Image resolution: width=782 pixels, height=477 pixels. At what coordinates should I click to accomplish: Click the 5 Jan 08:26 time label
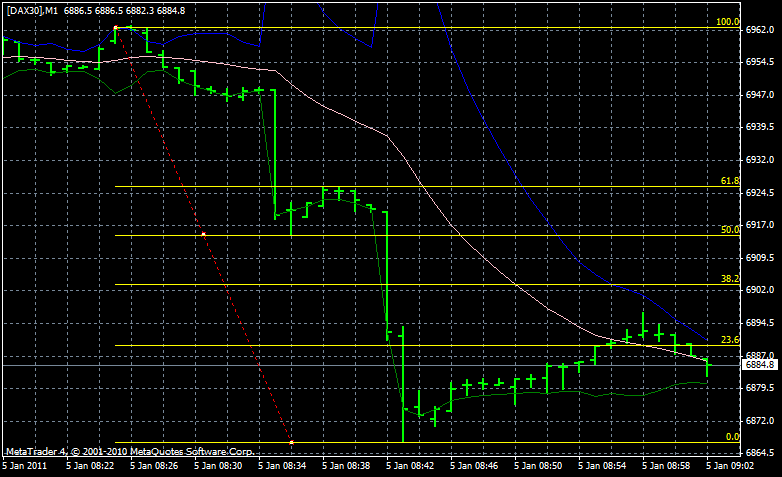(x=154, y=466)
